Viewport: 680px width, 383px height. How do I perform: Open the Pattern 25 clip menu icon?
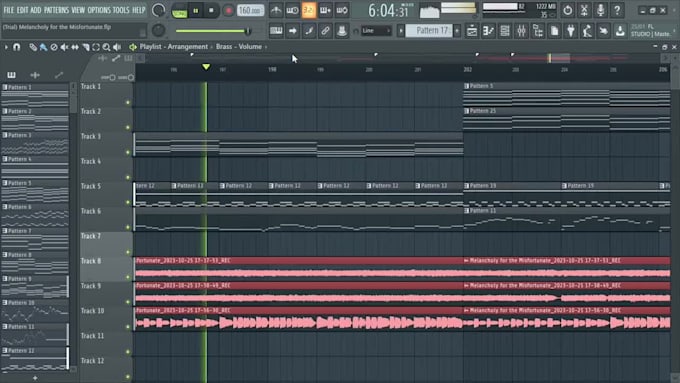click(467, 111)
